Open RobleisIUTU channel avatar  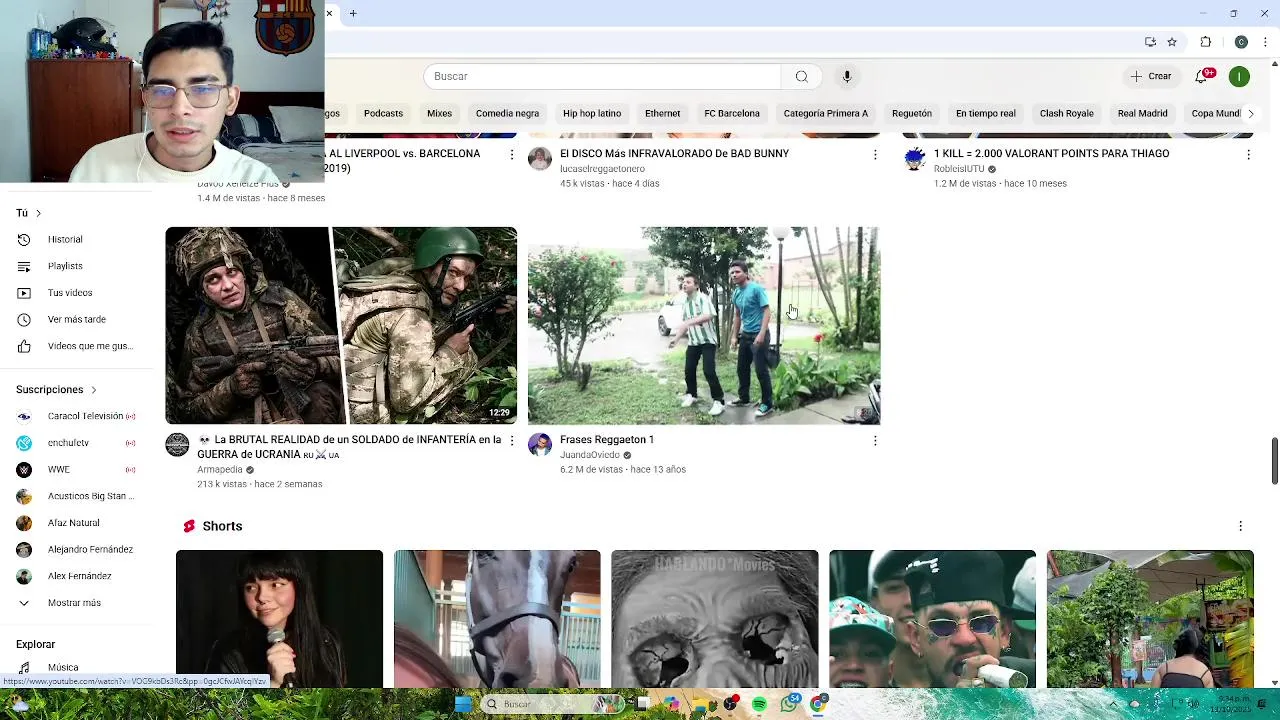pyautogui.click(x=914, y=159)
